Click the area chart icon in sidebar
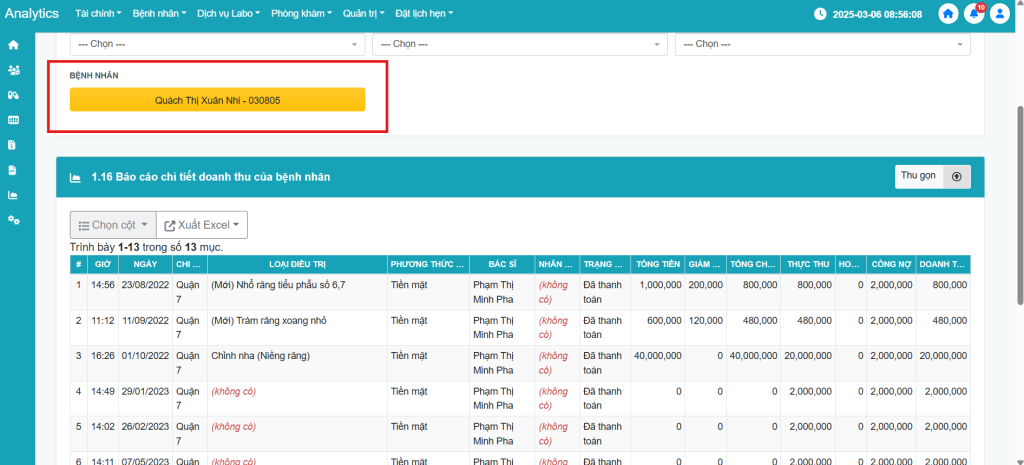 (x=13, y=195)
